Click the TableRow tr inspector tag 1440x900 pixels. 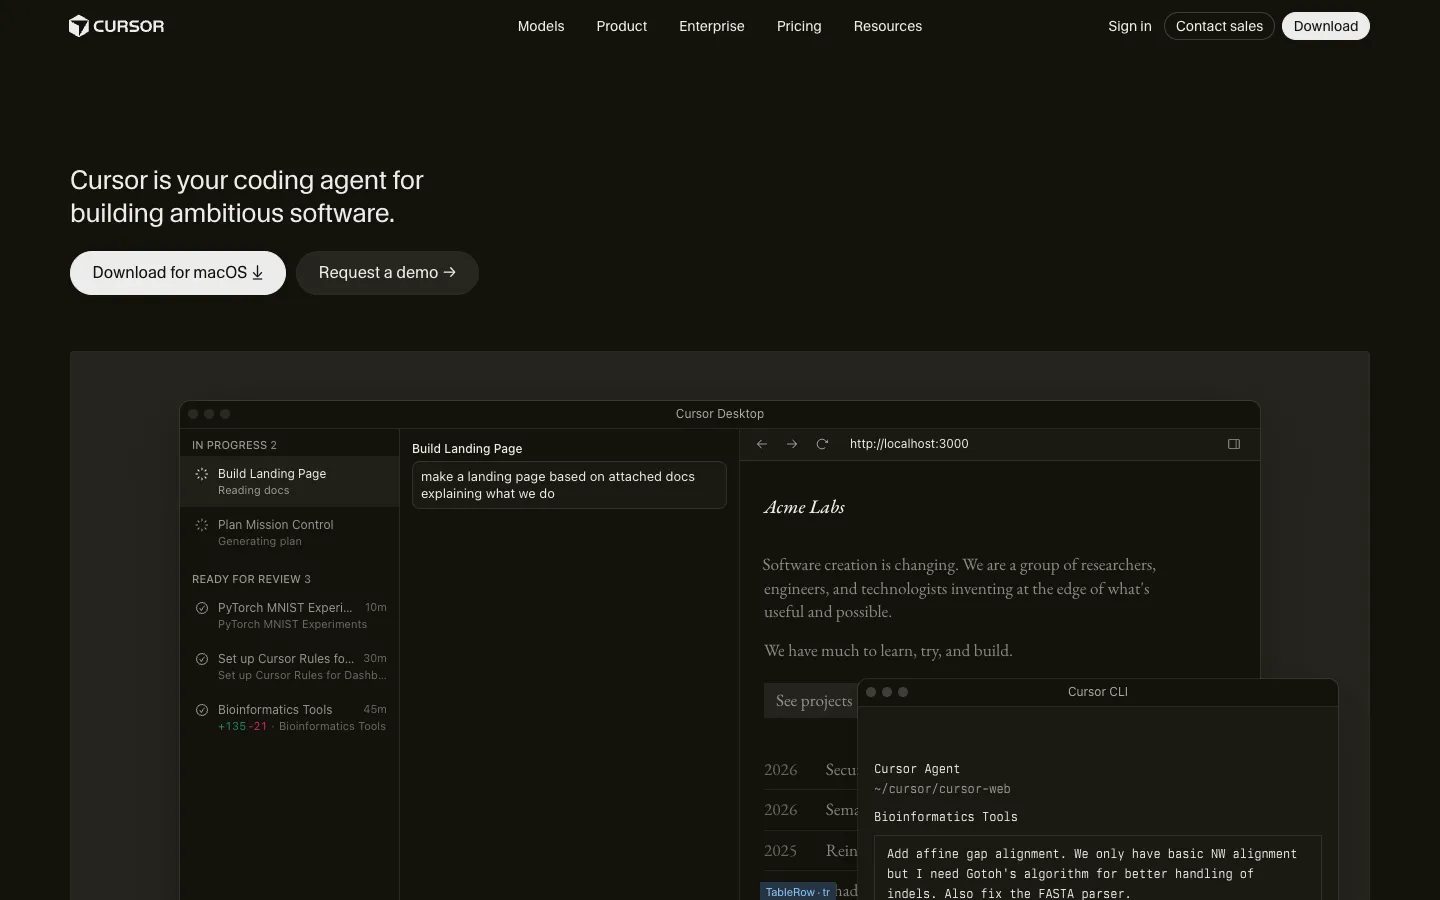[x=798, y=892]
